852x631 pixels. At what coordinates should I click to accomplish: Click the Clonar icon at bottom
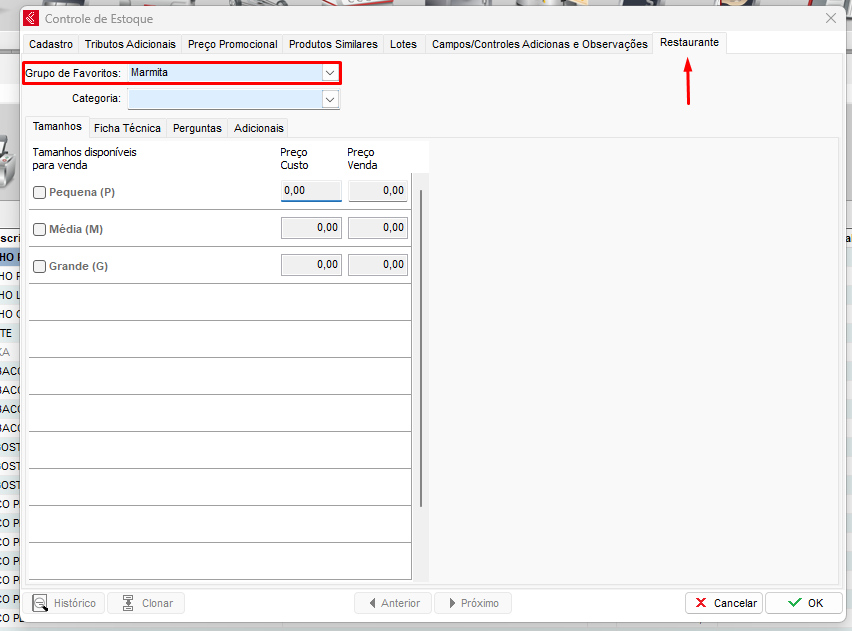pos(128,603)
